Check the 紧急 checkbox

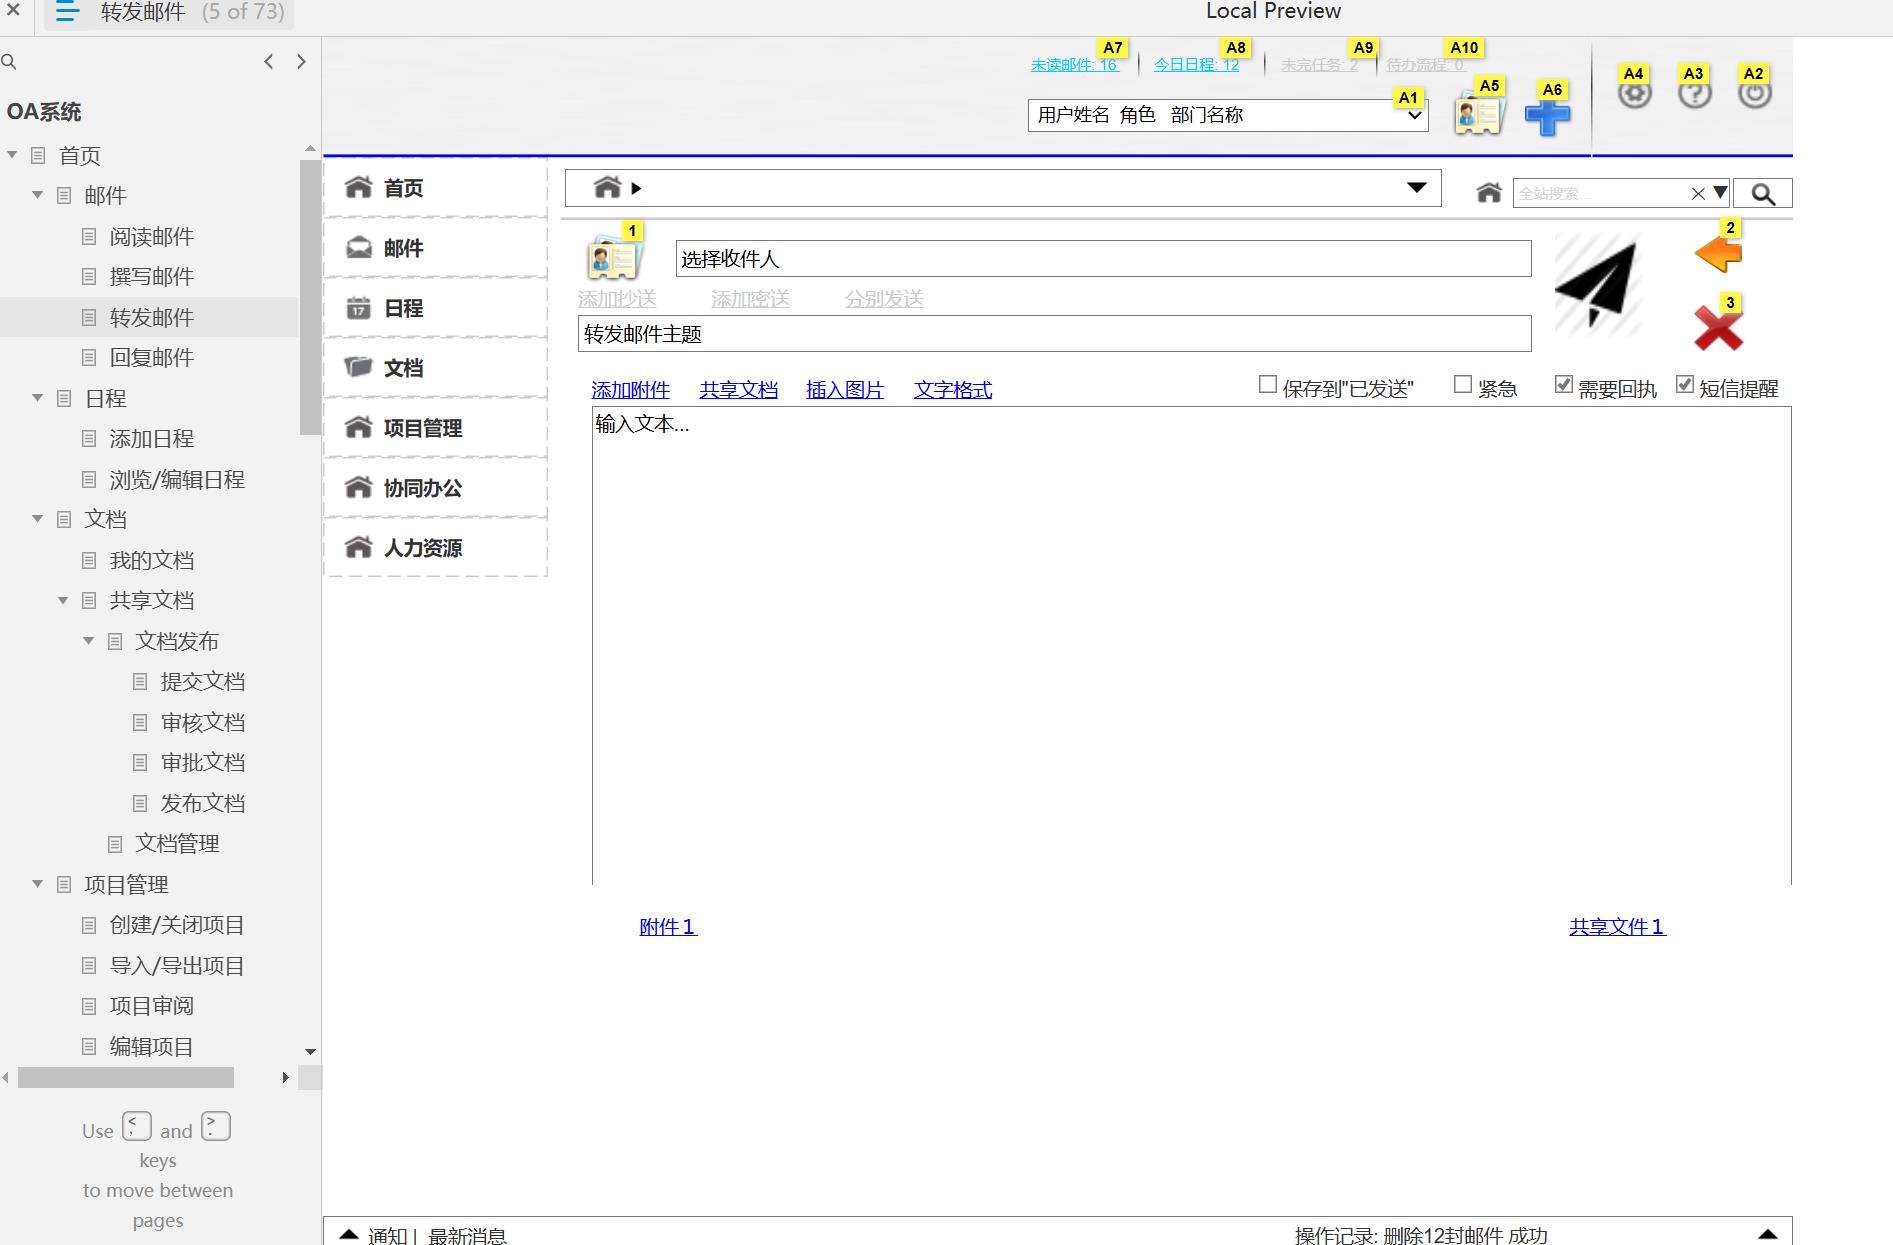(x=1463, y=385)
